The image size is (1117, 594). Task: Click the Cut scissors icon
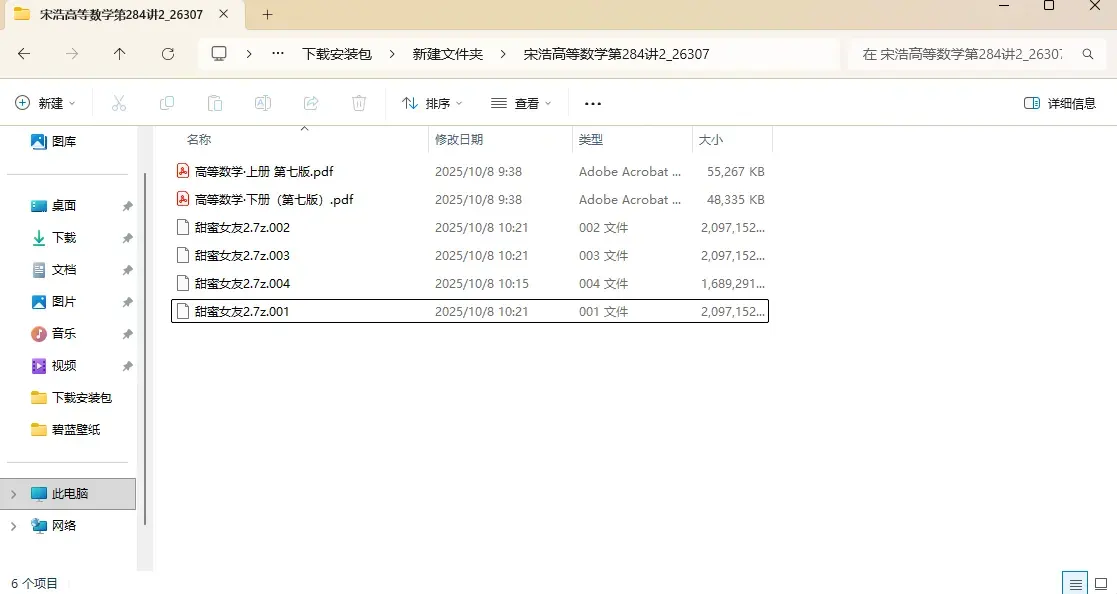[x=119, y=103]
